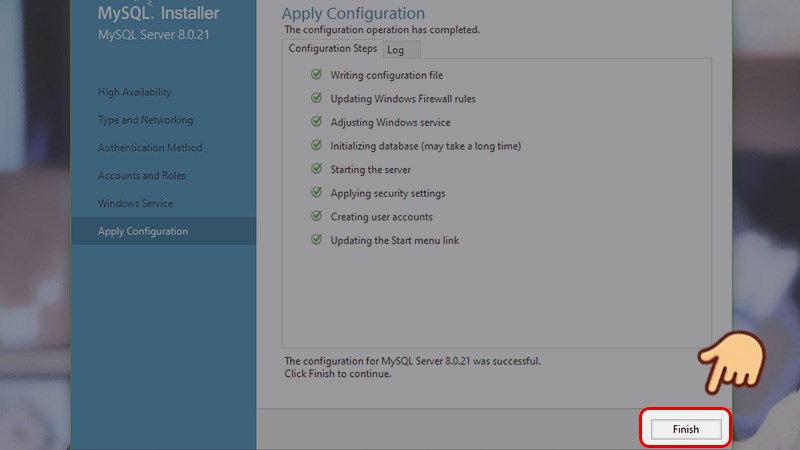The height and width of the screenshot is (450, 800).
Task: Click the Updating the Start menu link checkmark
Action: 316,240
